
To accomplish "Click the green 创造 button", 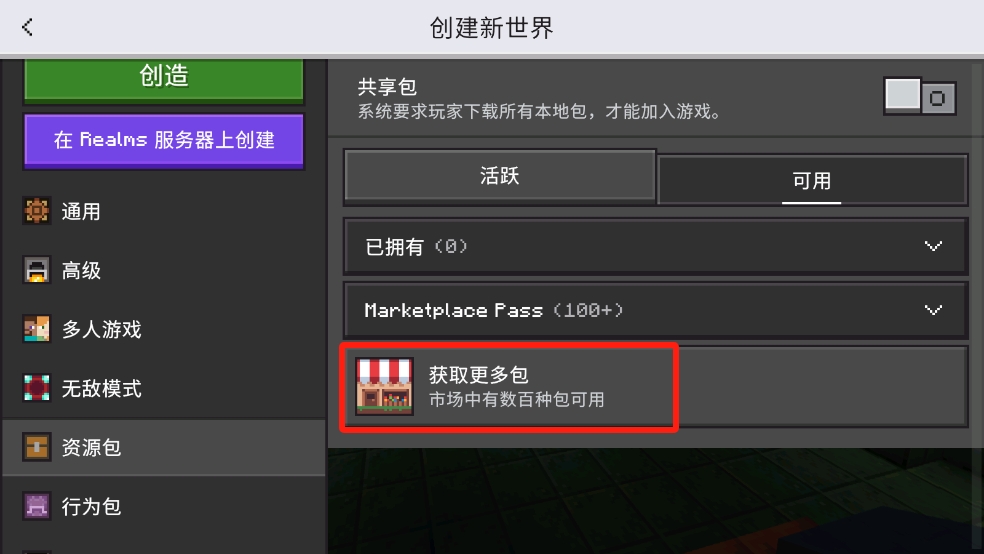I will click(164, 80).
